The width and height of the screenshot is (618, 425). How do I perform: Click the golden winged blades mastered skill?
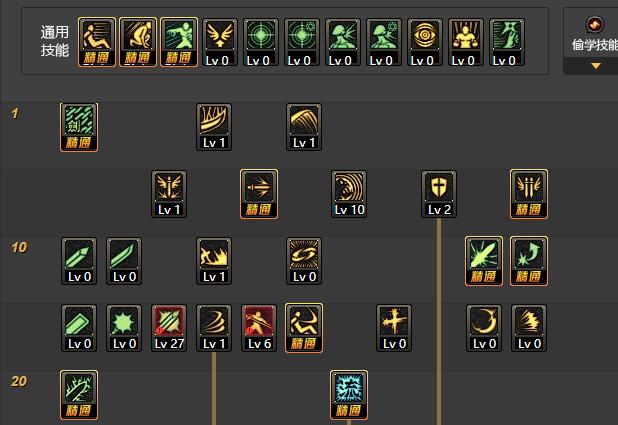point(529,194)
